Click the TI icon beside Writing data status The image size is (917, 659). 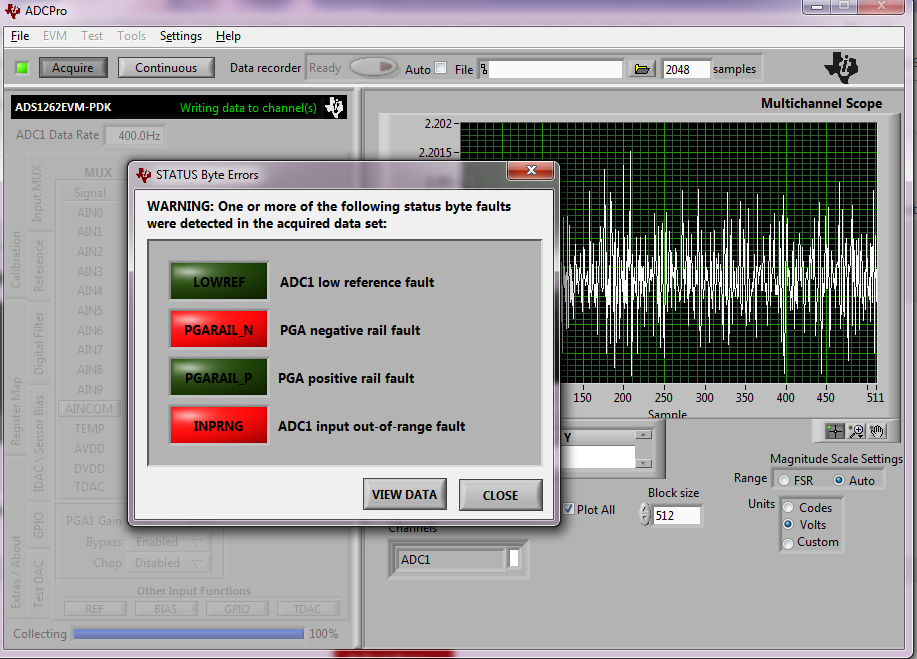(335, 107)
